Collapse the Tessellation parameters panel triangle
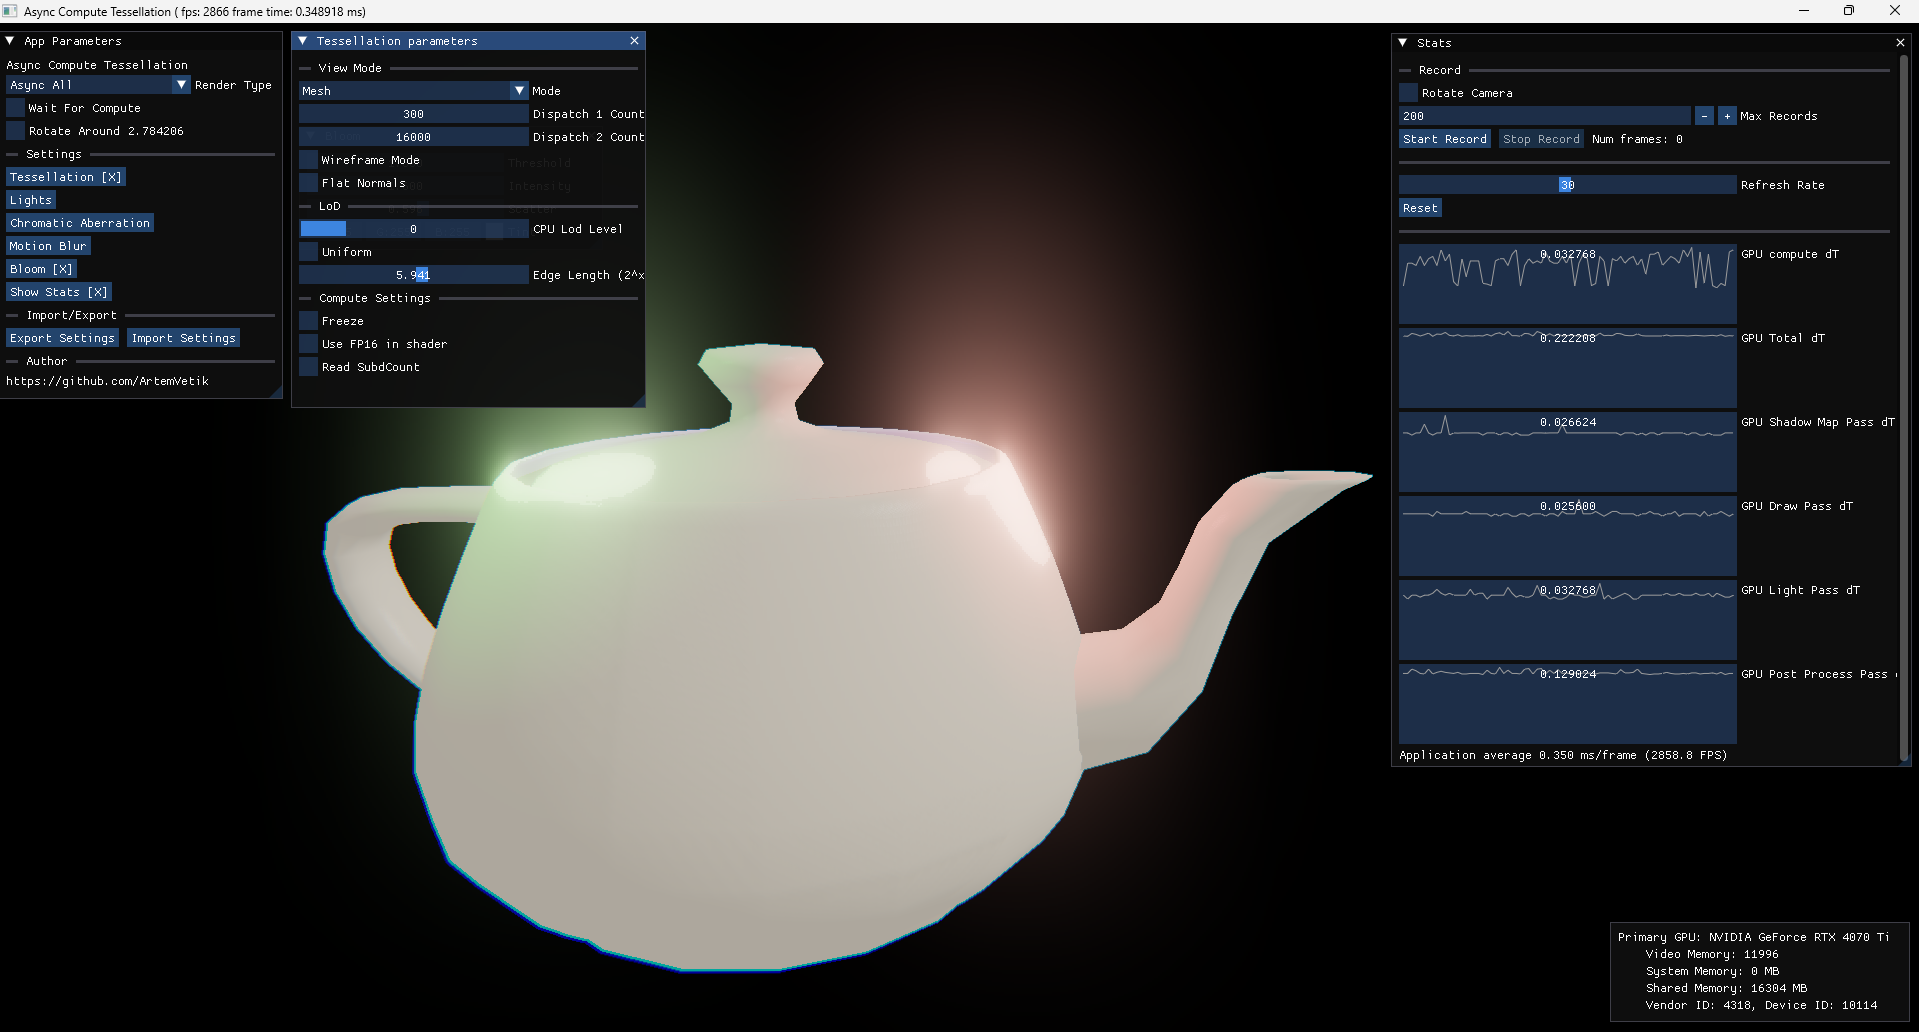 tap(302, 41)
